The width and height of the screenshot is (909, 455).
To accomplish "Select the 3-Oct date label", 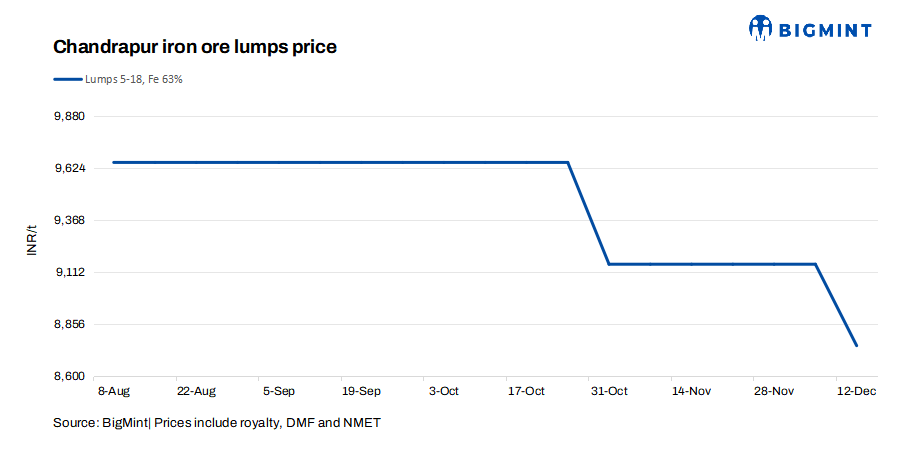I will click(x=443, y=391).
